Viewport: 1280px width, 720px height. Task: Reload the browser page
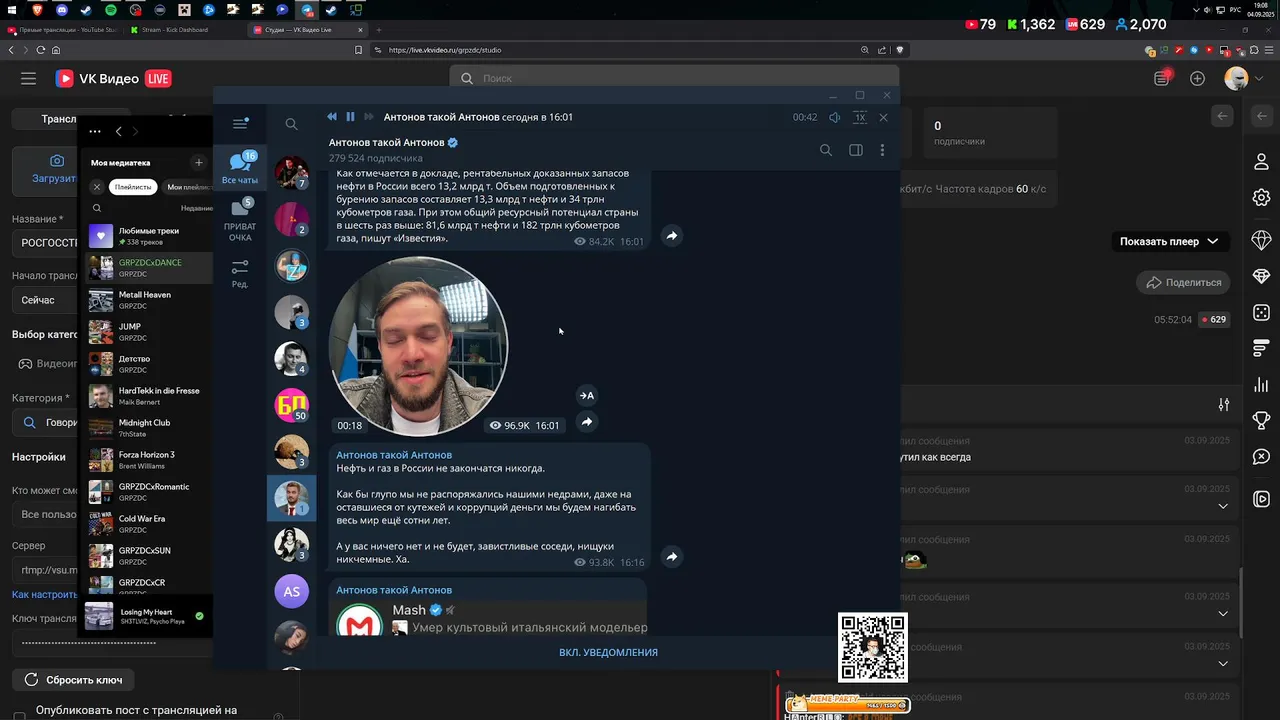click(x=40, y=50)
